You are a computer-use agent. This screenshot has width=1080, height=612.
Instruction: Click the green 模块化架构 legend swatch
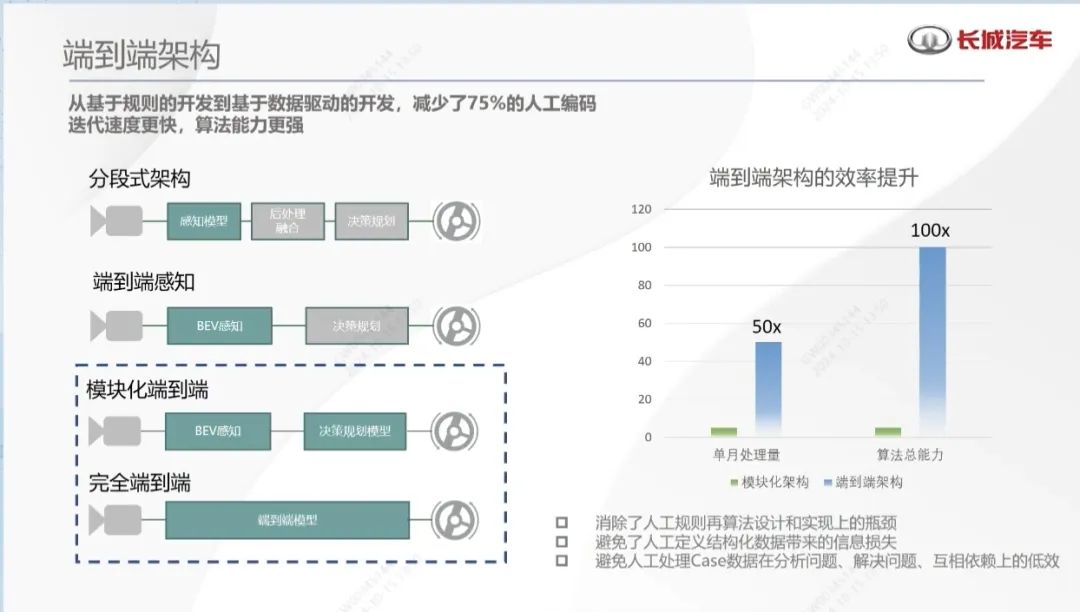[x=733, y=483]
